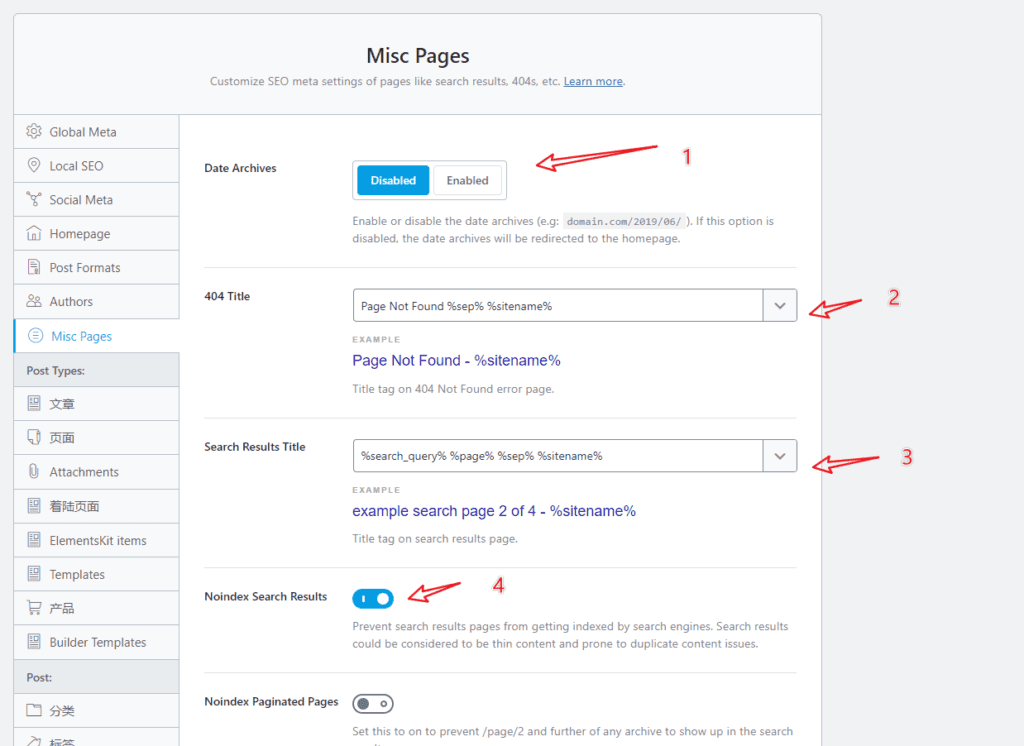Switch to the Social Meta tab

coord(97,200)
